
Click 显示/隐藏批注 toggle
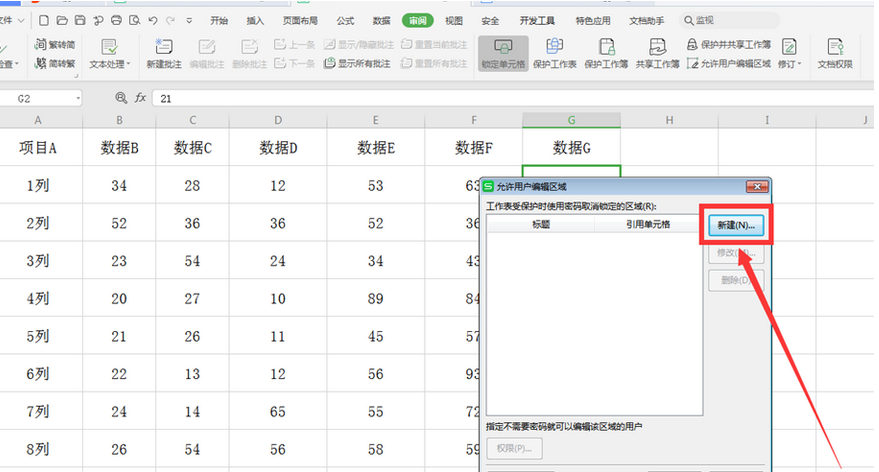click(x=359, y=44)
